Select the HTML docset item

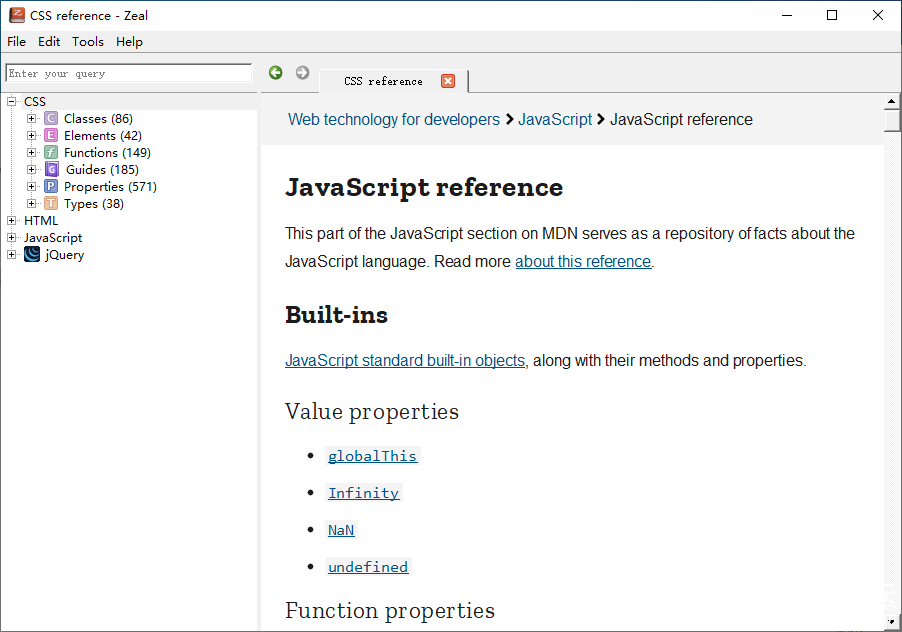41,220
